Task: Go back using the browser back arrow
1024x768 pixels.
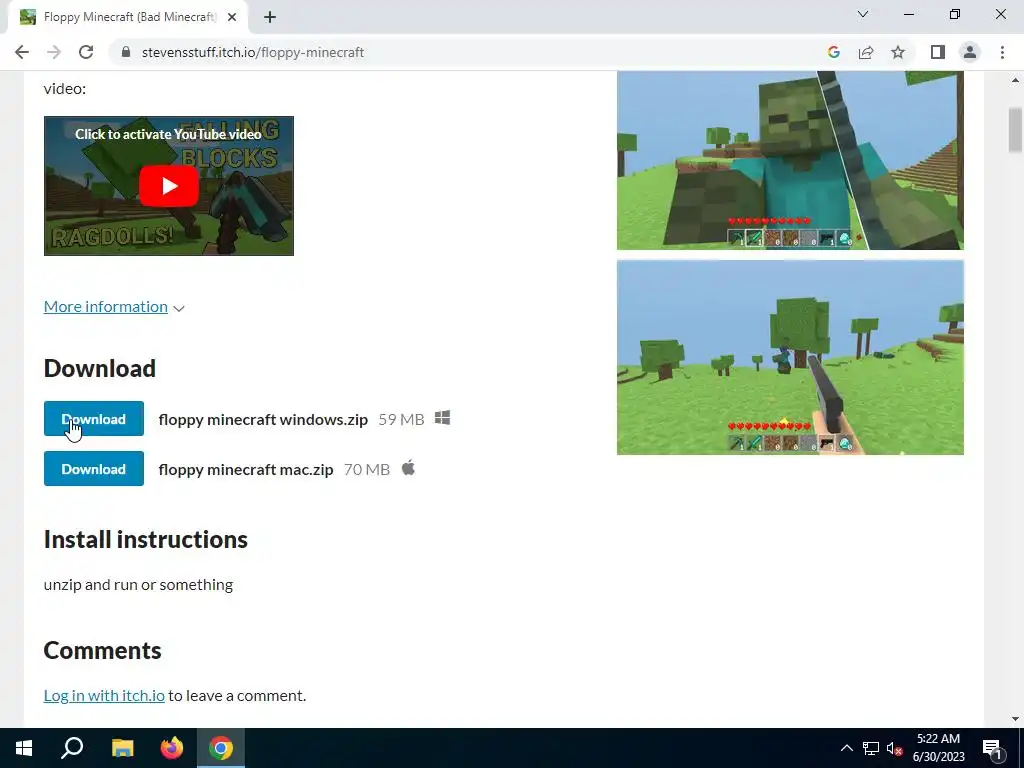Action: 22,52
